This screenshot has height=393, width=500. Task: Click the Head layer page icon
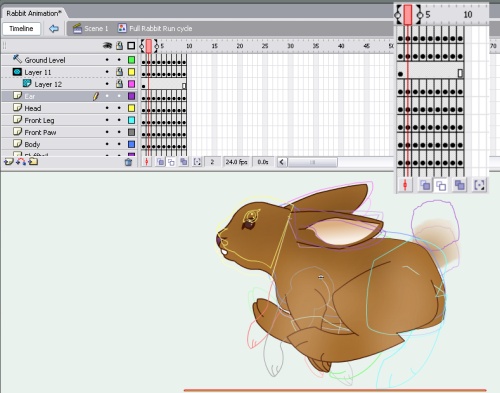click(17, 107)
